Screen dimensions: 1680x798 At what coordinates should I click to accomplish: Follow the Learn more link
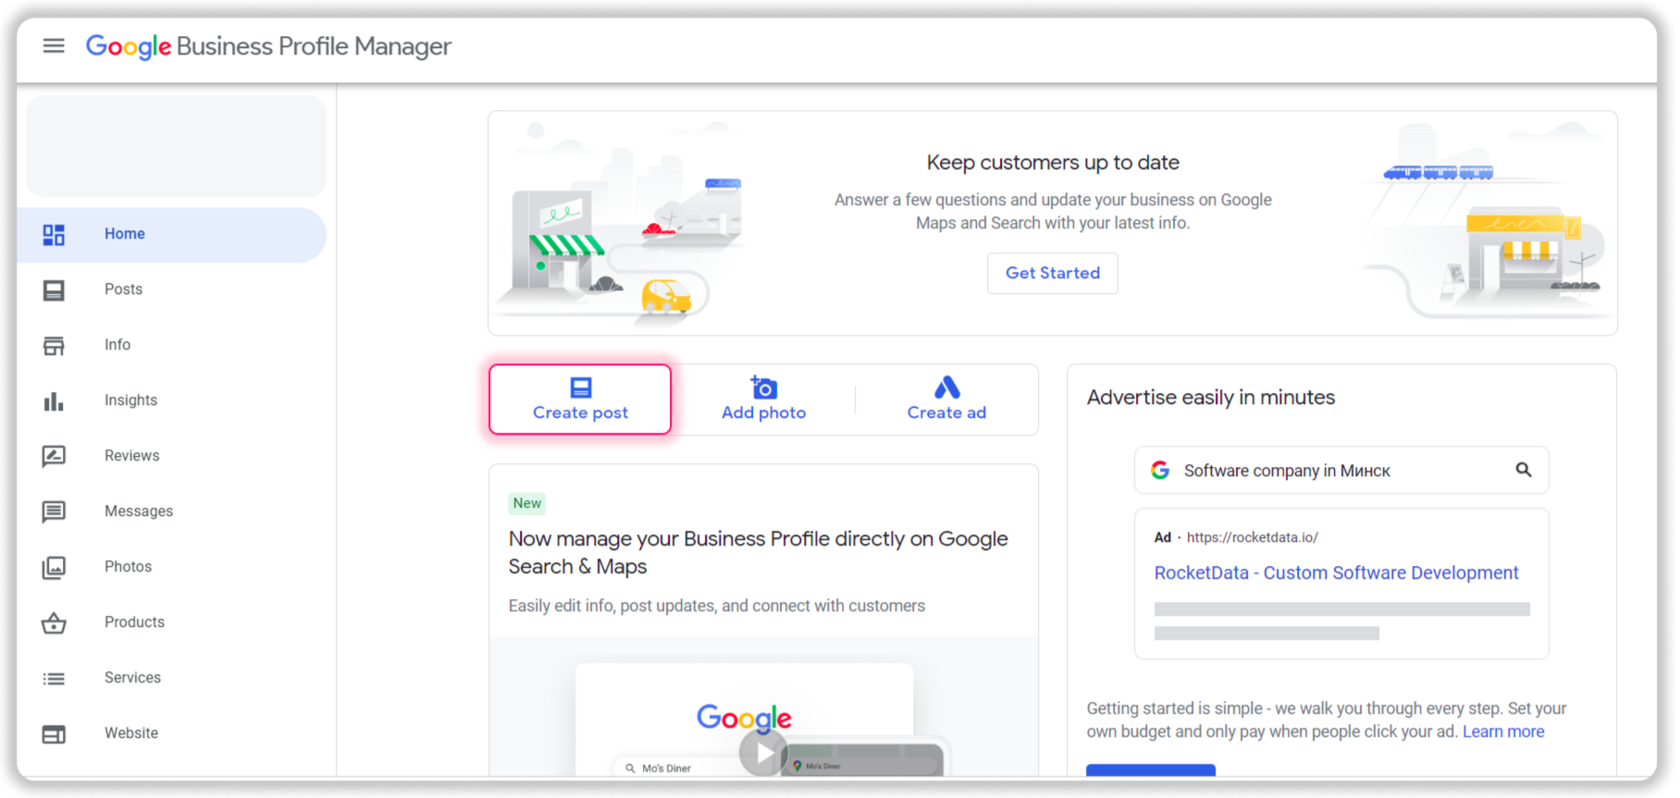tap(1503, 732)
